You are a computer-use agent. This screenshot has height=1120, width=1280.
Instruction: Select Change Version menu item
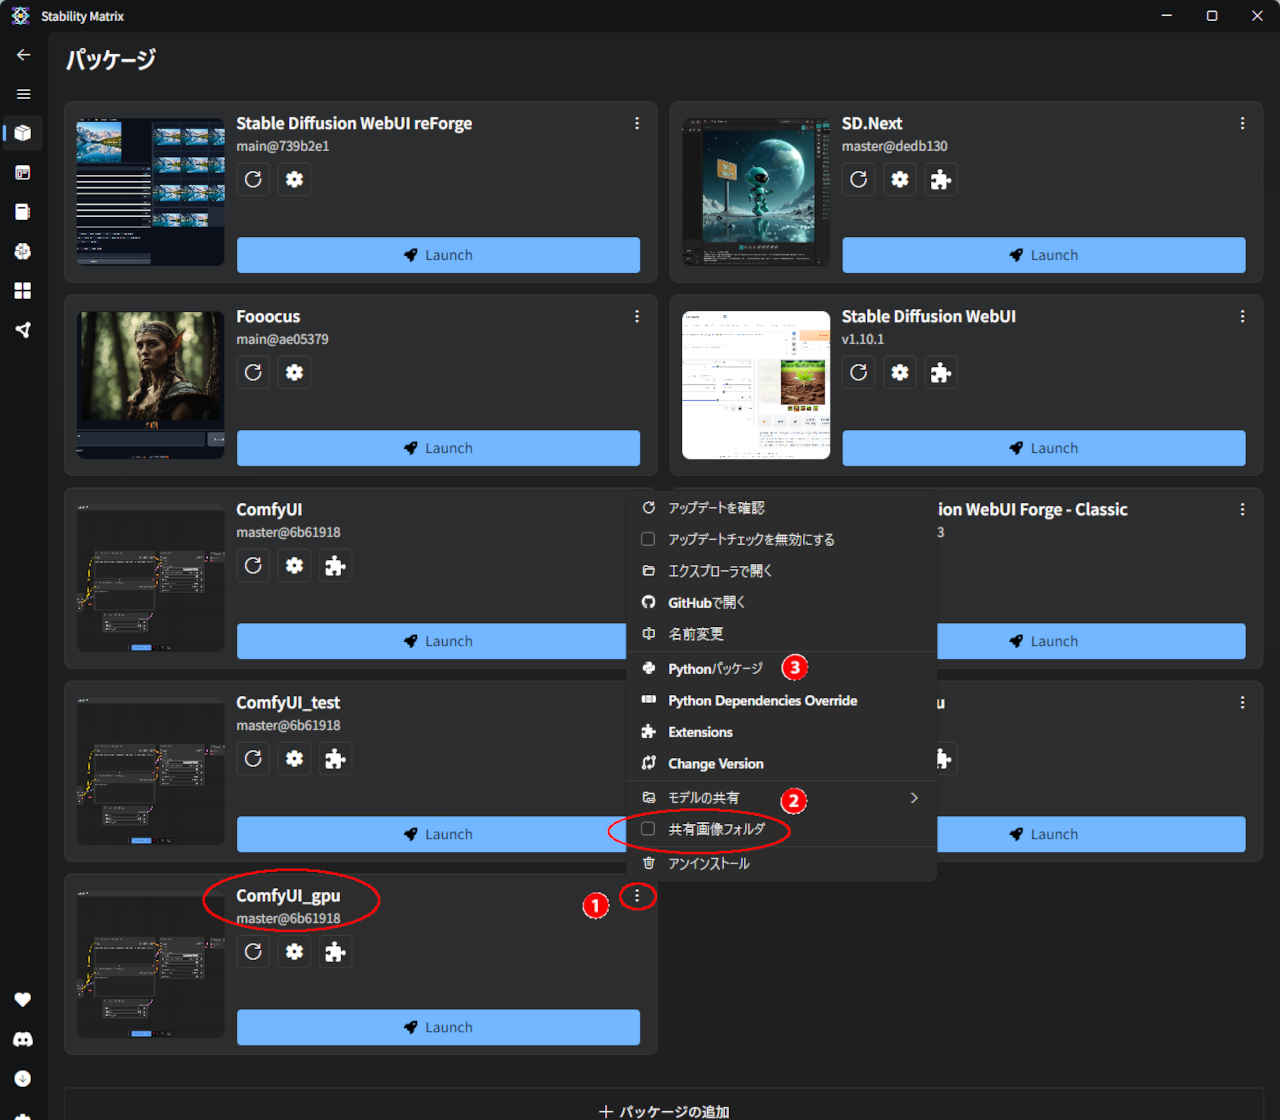coord(780,763)
